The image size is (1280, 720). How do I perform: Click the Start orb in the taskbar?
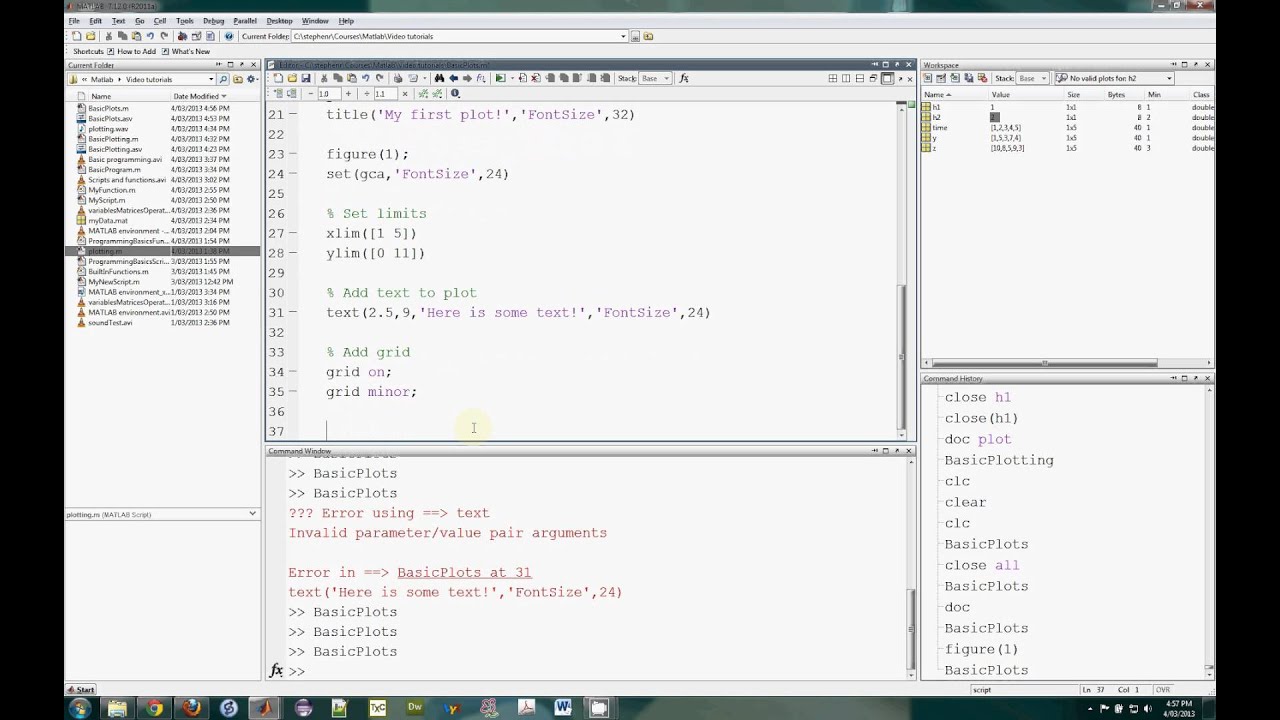point(79,708)
